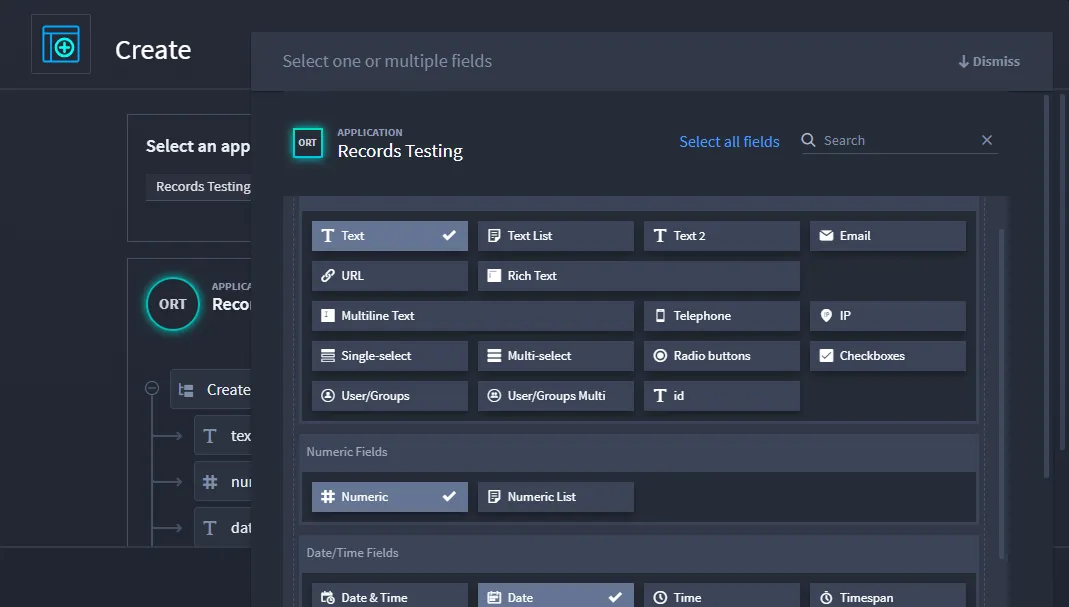Screen dimensions: 1069x607
Task: Select the id field
Action: point(722,396)
